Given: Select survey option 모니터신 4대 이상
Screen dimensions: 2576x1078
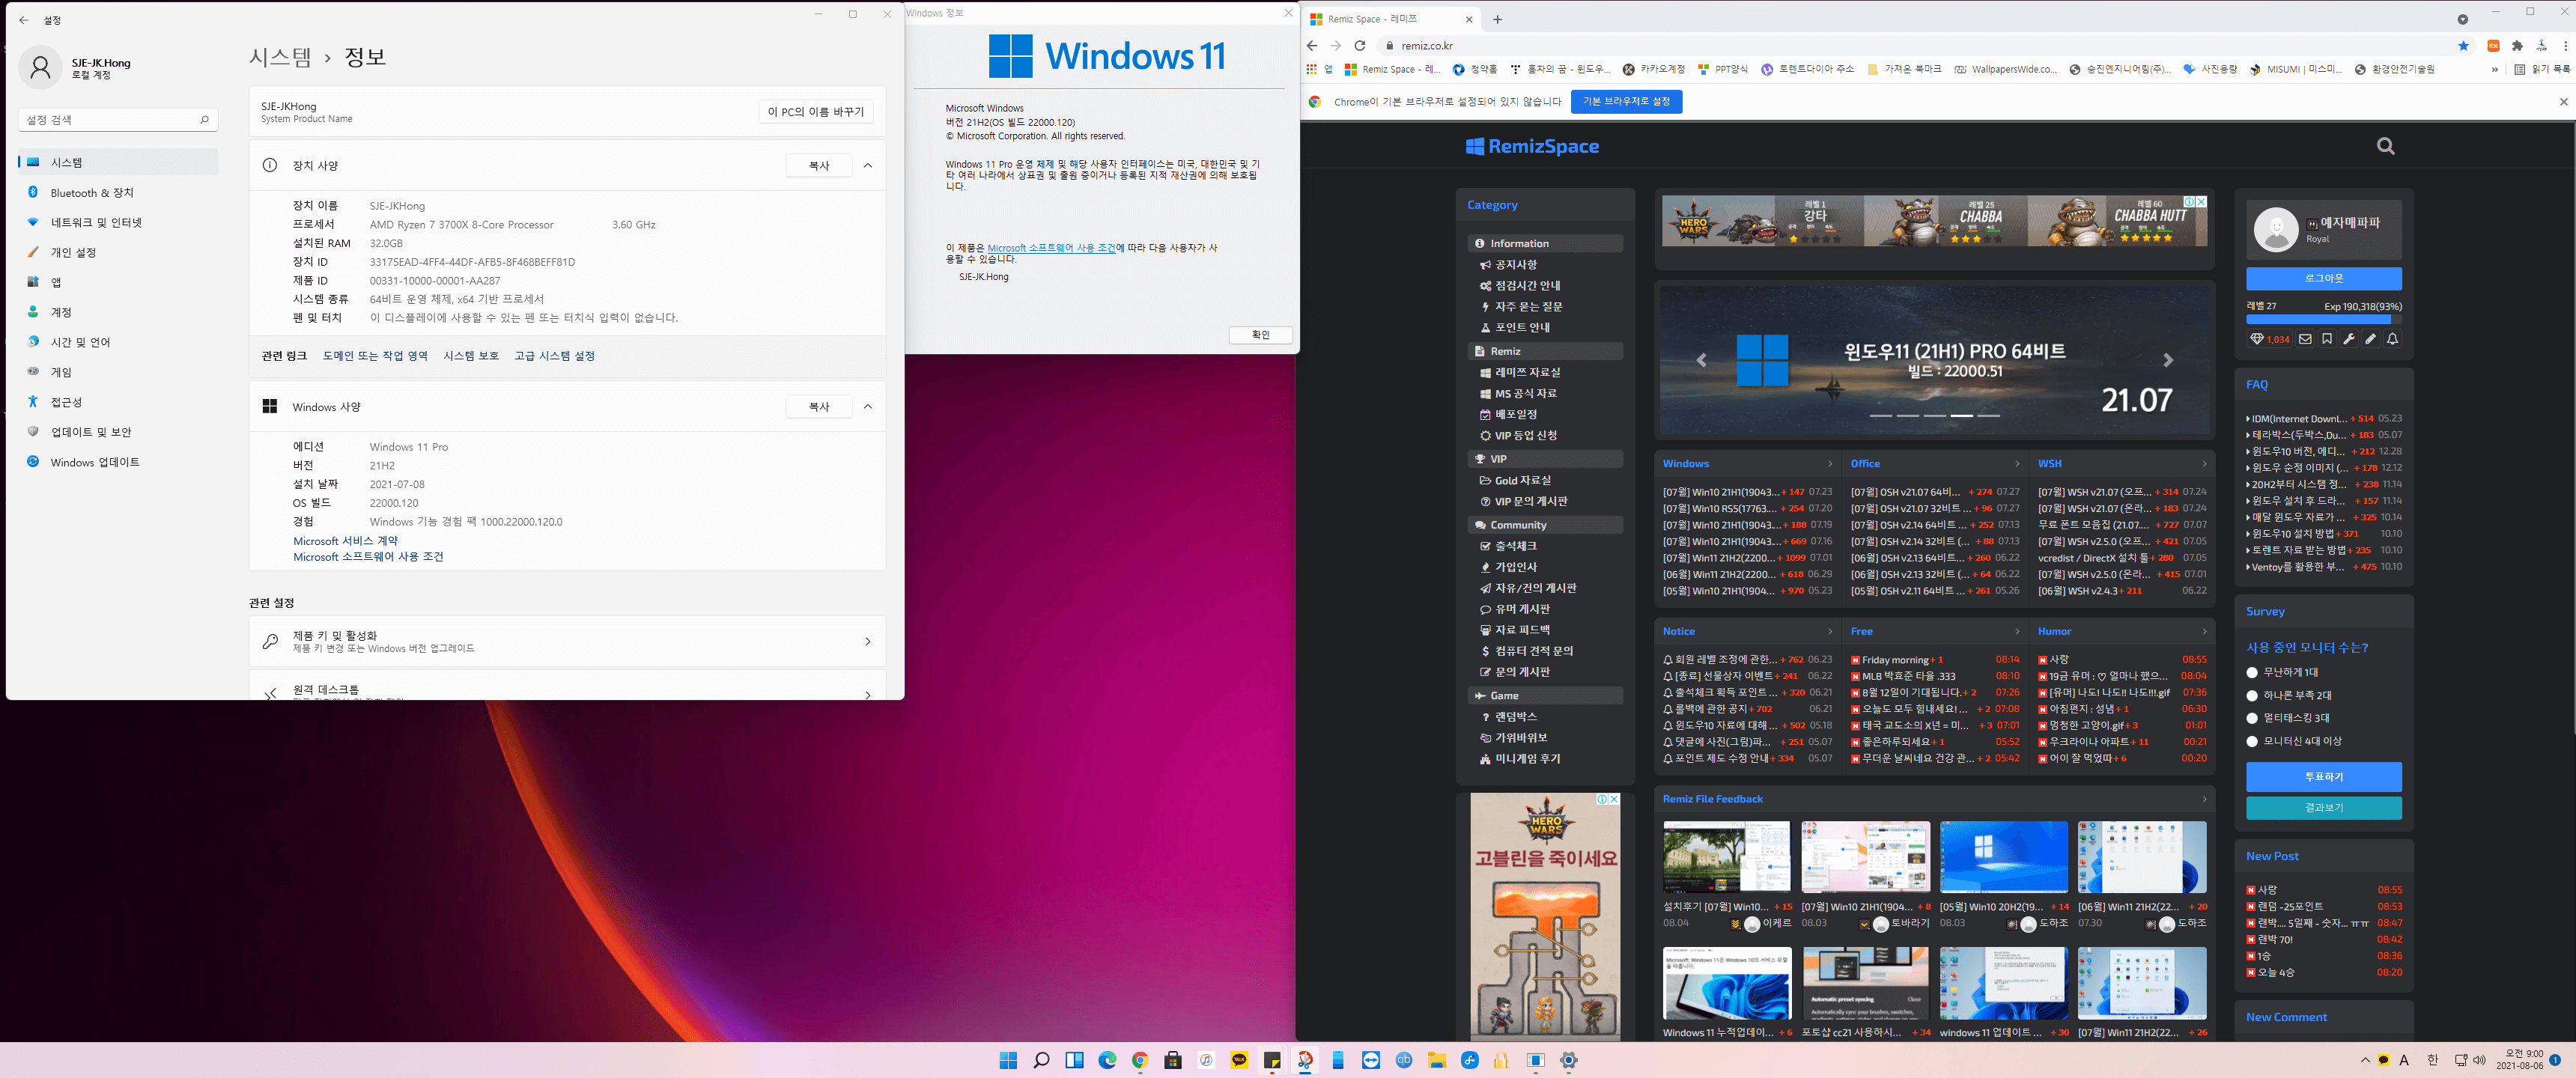Looking at the screenshot, I should coord(2252,742).
